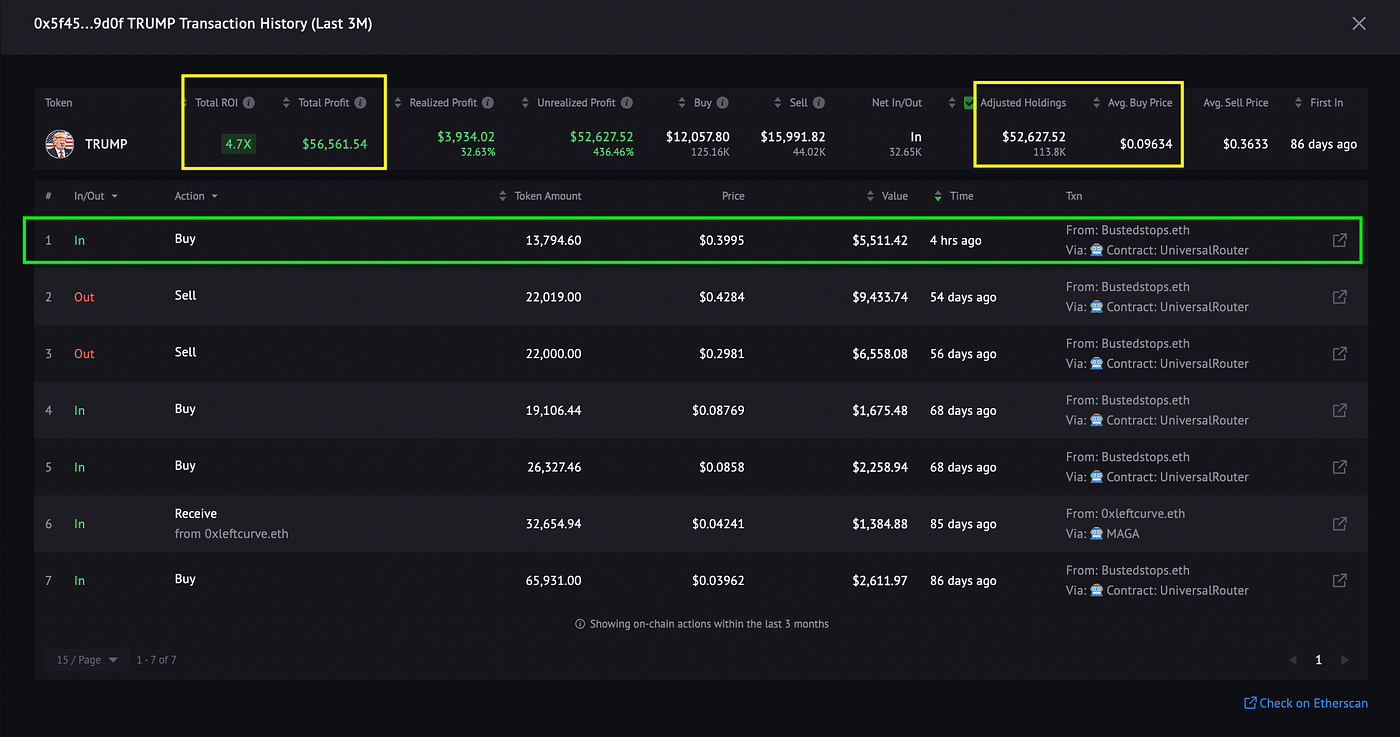Go to next page arrow
The width and height of the screenshot is (1400, 737).
click(x=1345, y=660)
